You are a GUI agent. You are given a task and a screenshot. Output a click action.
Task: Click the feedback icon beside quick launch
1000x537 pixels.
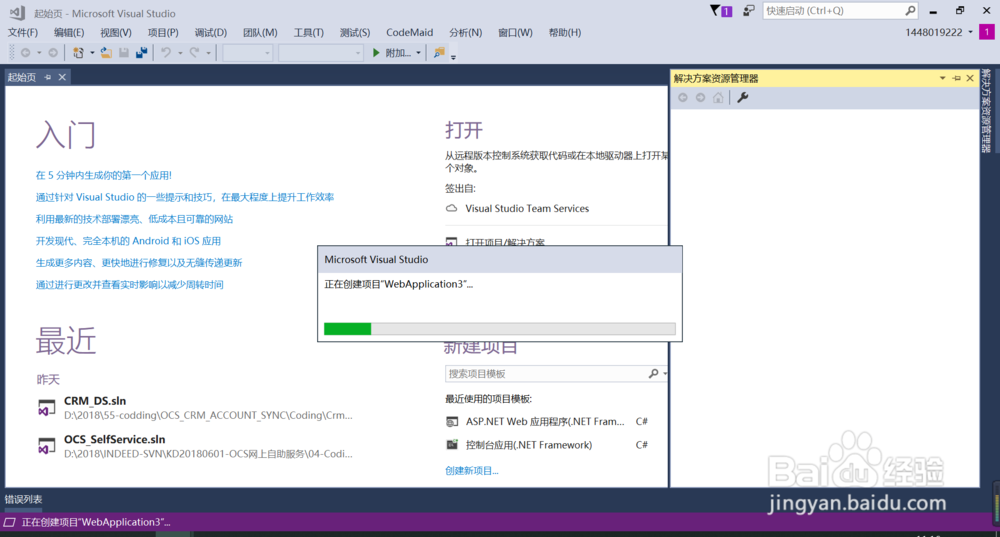click(x=749, y=11)
